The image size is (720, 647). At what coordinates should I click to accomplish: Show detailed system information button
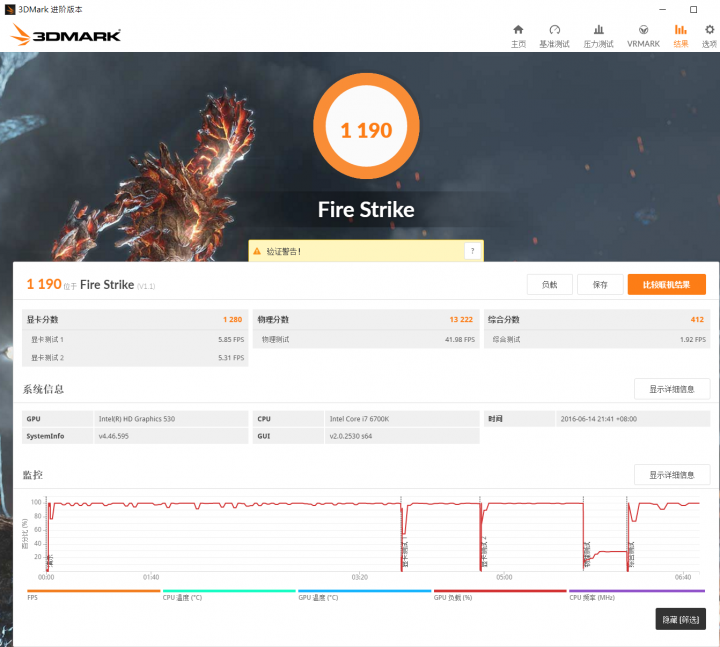[x=672, y=389]
